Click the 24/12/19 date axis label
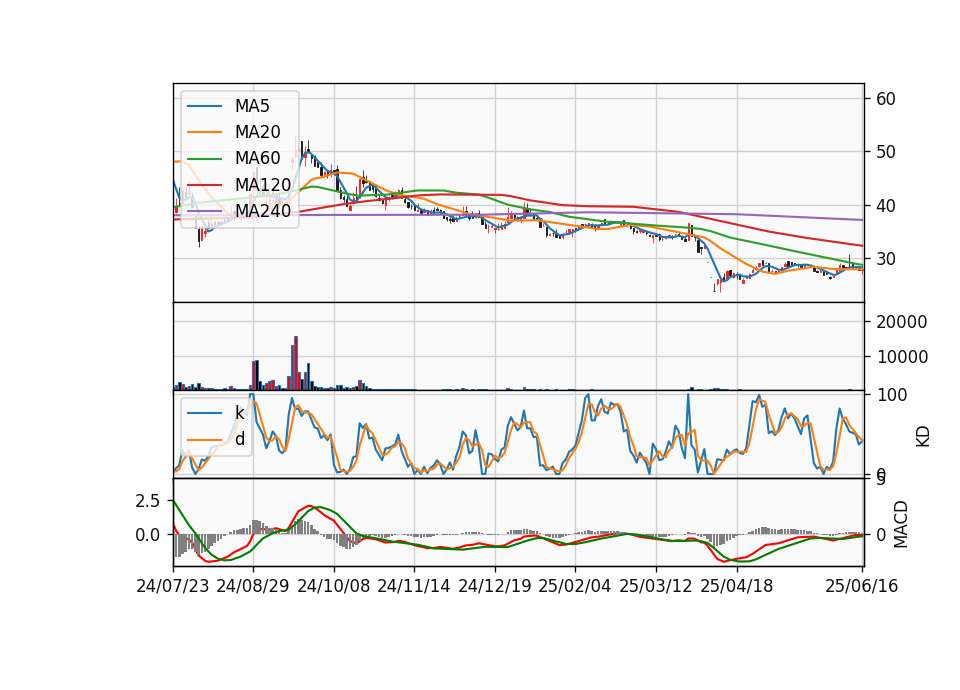This screenshot has width=960, height=690. pyautogui.click(x=495, y=586)
